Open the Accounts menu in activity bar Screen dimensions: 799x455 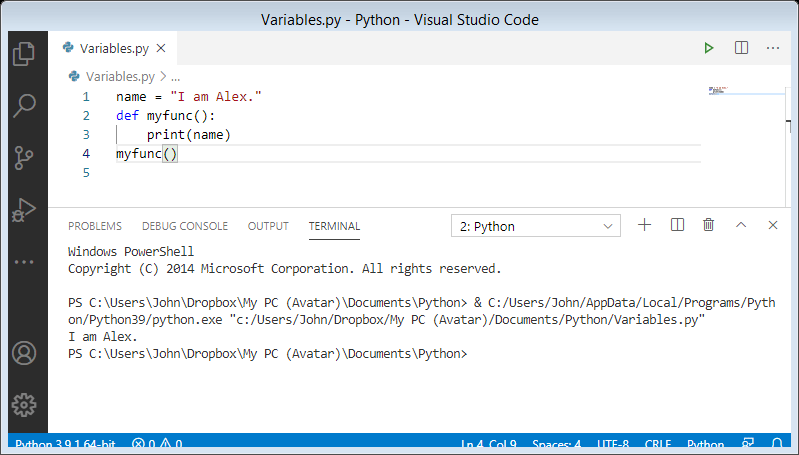tap(24, 354)
